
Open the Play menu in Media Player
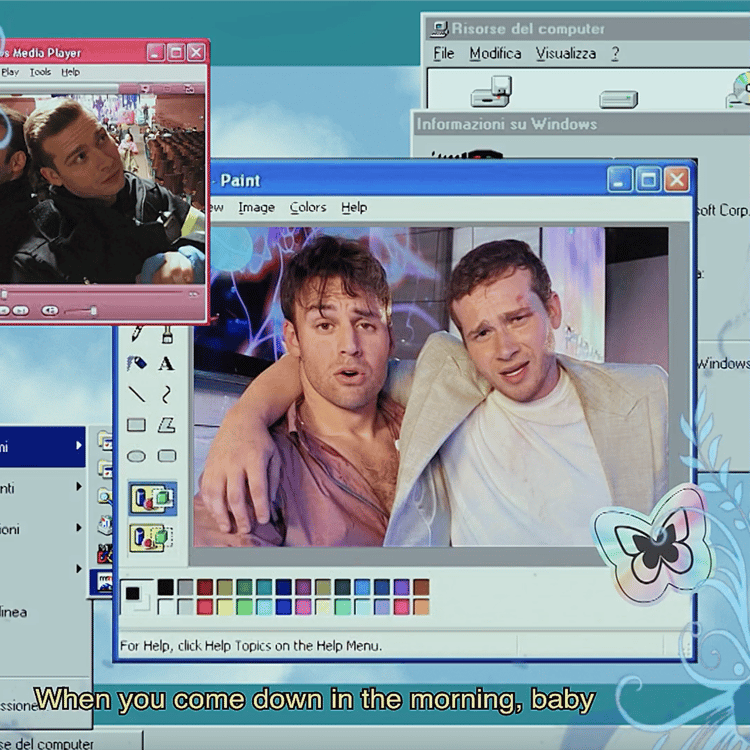coord(10,72)
